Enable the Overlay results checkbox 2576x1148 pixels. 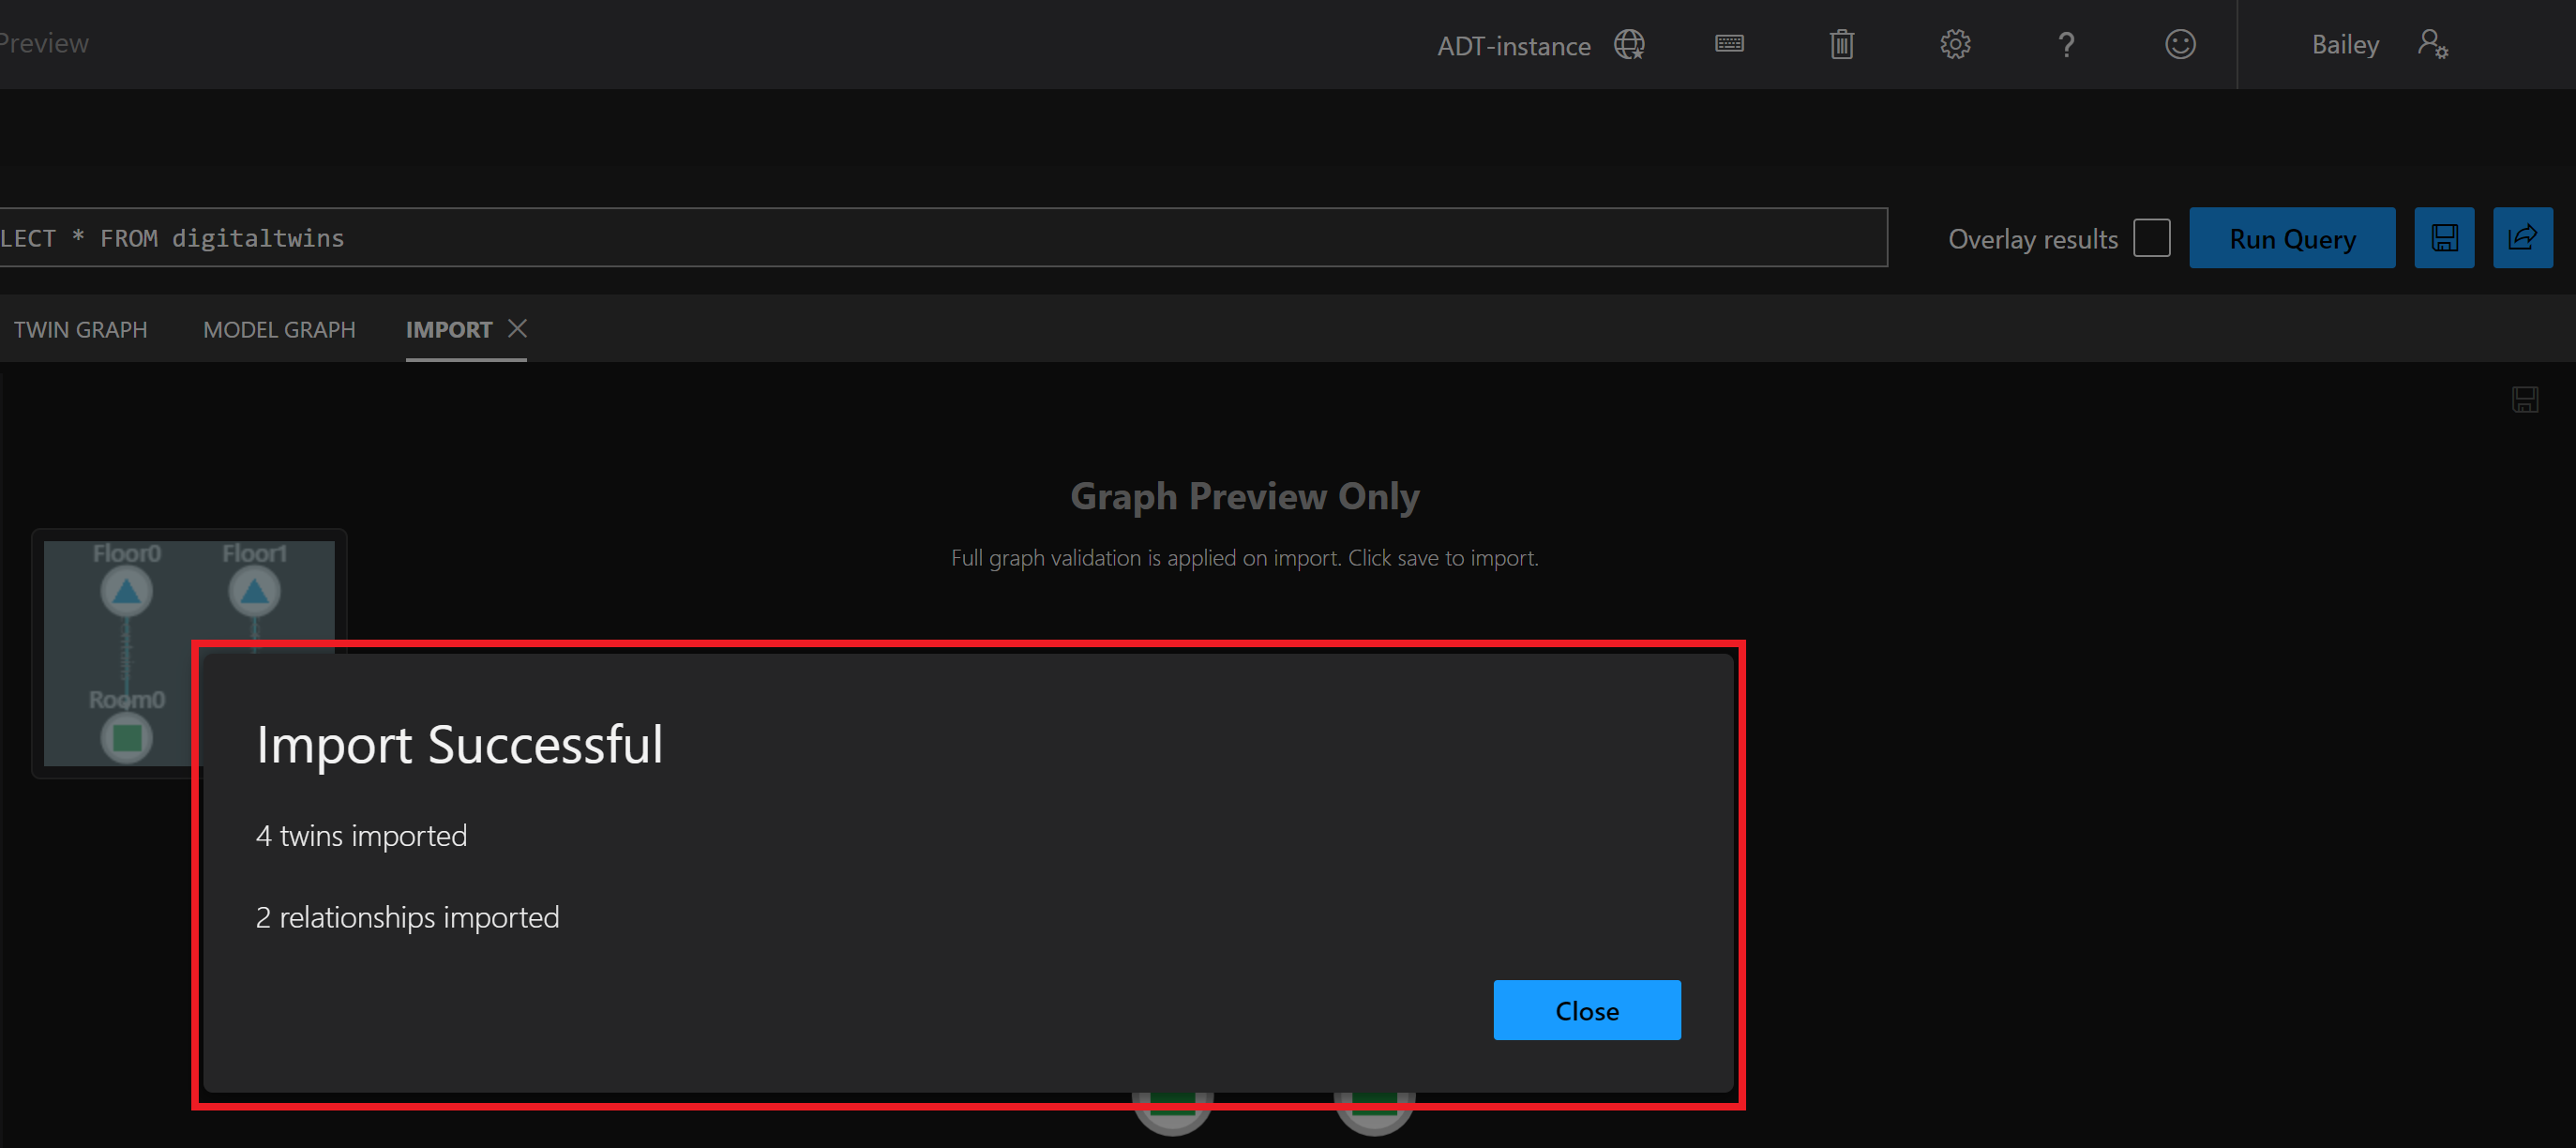2152,237
